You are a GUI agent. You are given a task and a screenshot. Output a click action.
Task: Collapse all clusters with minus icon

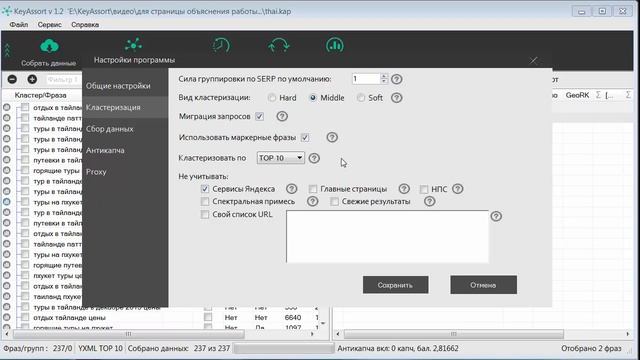[x=12, y=79]
